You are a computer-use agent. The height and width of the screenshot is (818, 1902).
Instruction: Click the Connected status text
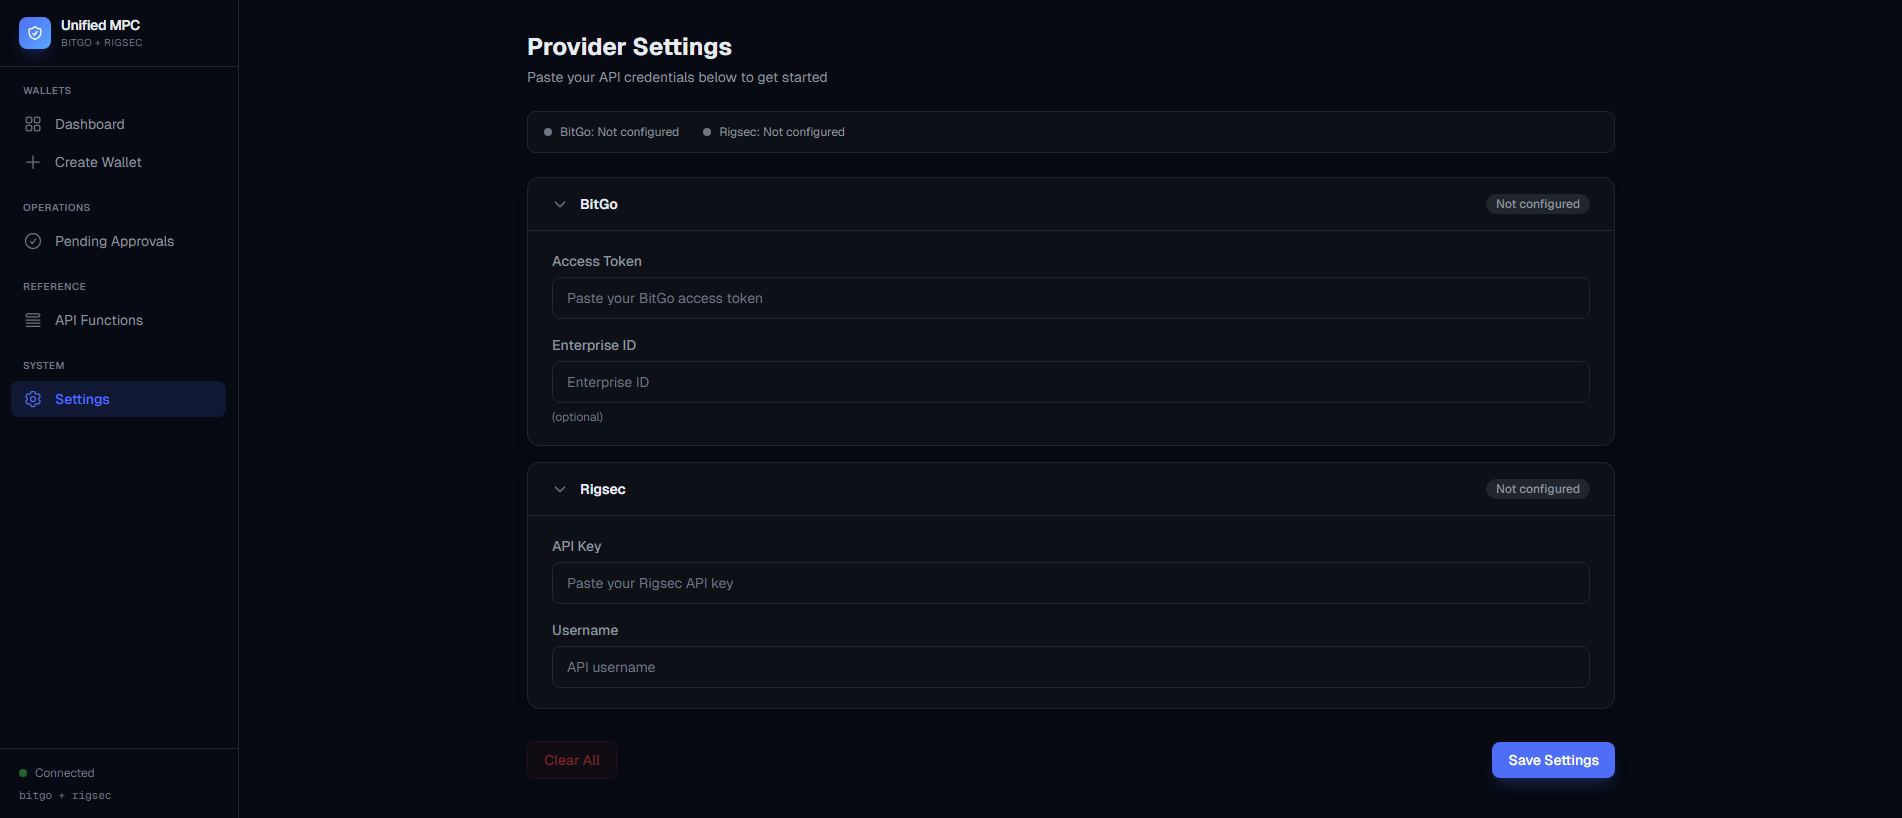point(65,773)
